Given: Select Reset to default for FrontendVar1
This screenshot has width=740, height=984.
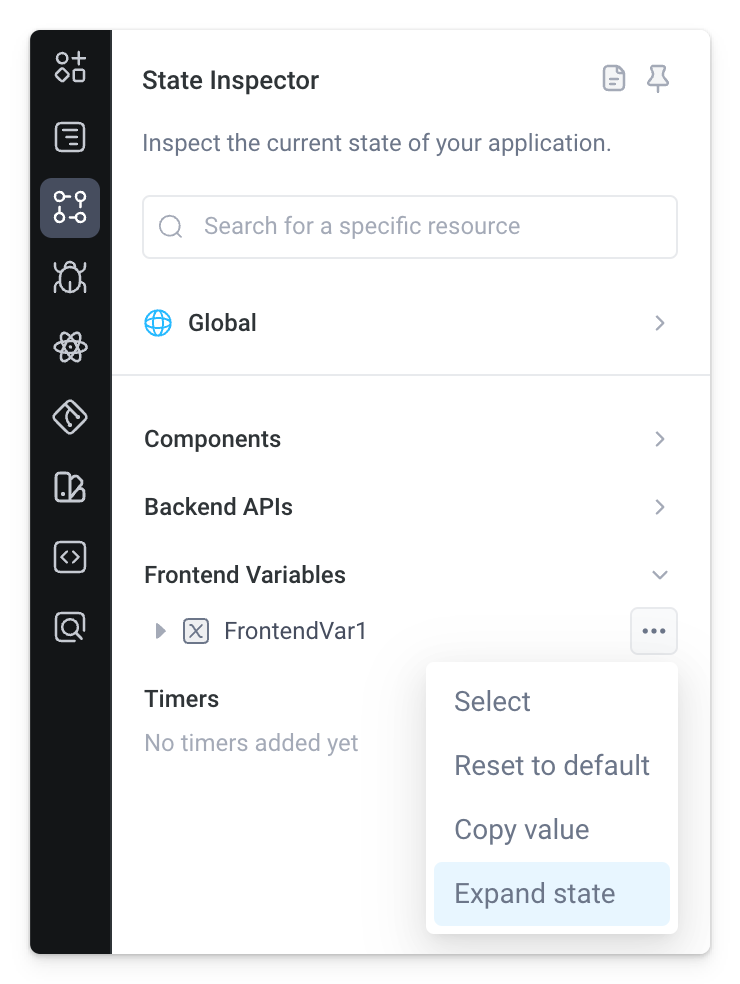Looking at the screenshot, I should 552,765.
